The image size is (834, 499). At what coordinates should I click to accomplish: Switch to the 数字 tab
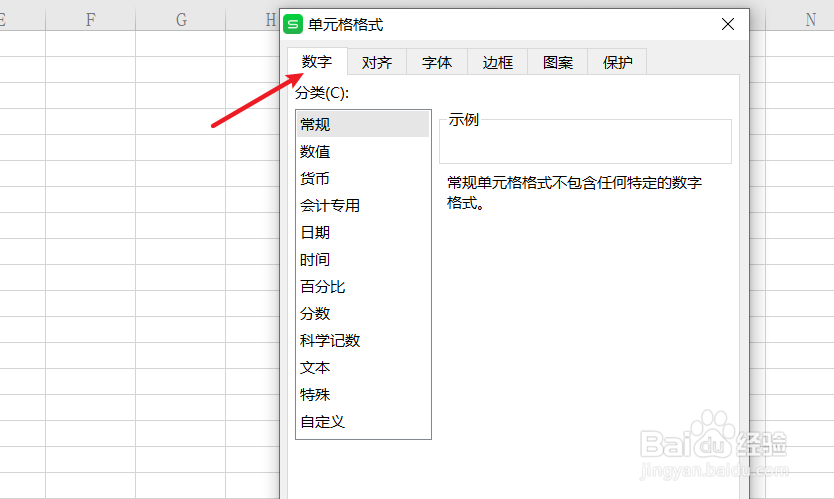tap(318, 62)
